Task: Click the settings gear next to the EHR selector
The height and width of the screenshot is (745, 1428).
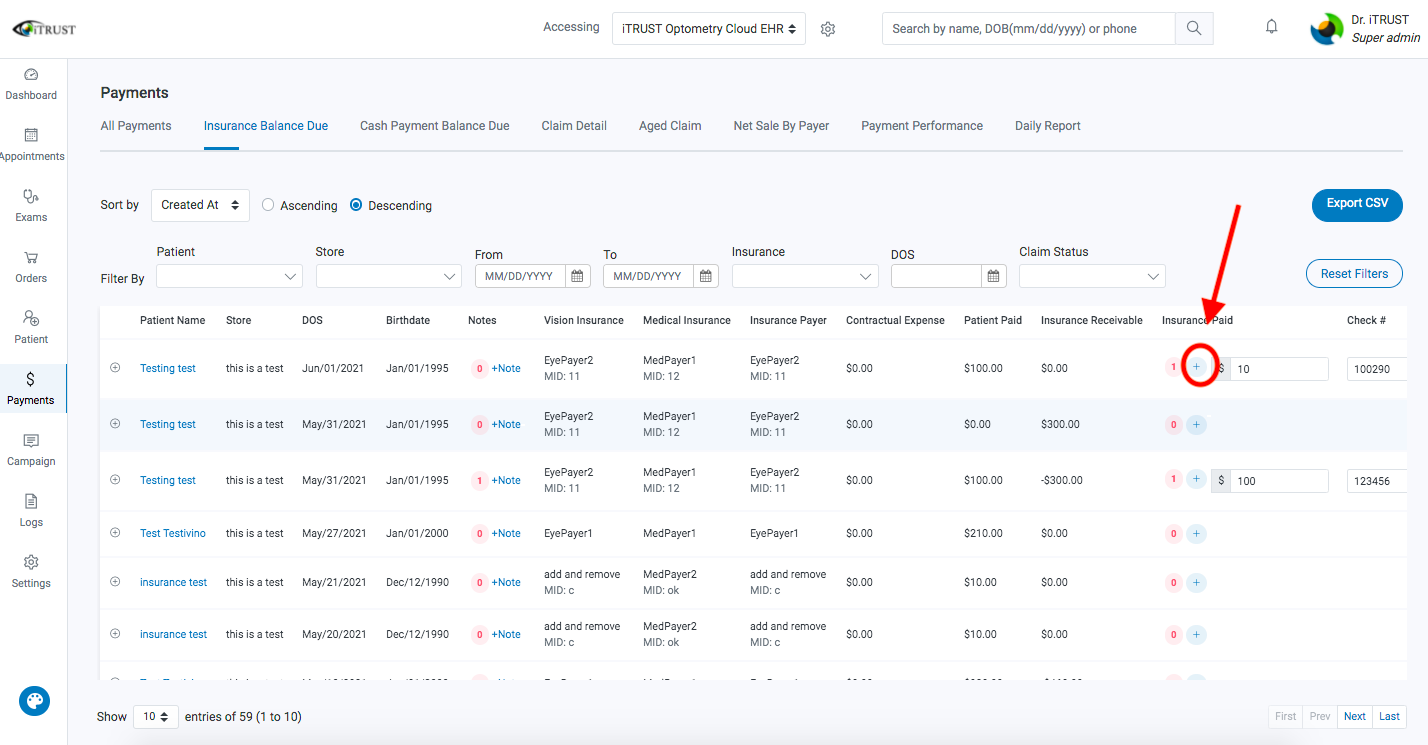Action: pos(827,29)
